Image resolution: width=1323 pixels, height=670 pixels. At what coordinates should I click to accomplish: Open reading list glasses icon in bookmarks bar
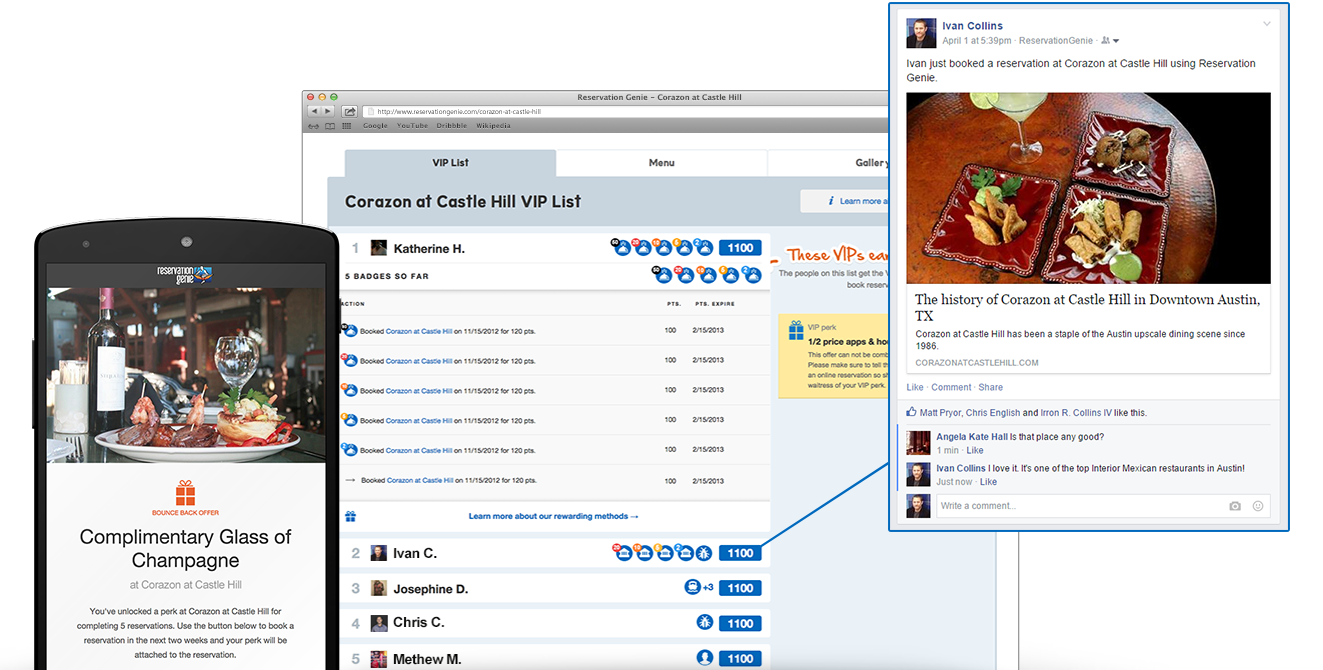click(x=314, y=126)
